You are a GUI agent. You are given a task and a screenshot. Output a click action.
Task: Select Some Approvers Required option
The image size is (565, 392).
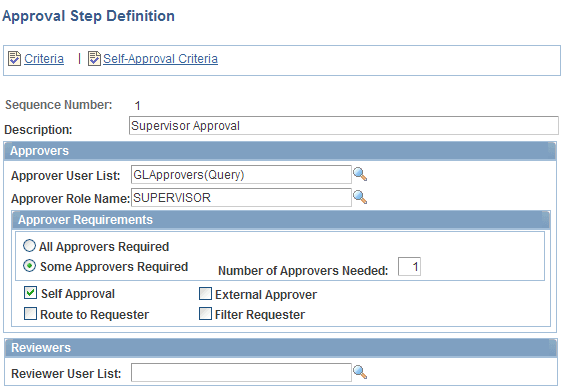point(29,266)
